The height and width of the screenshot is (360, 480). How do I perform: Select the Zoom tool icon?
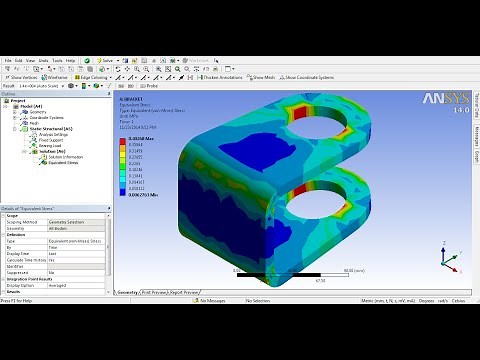[x=137, y=69]
